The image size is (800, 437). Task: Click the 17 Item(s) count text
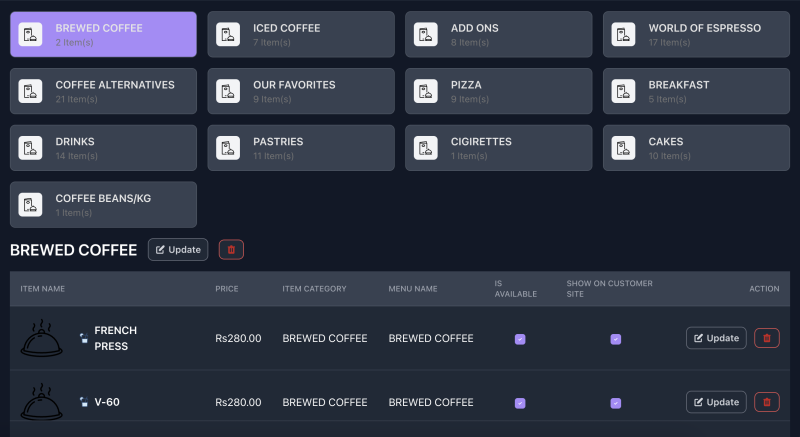tap(669, 42)
